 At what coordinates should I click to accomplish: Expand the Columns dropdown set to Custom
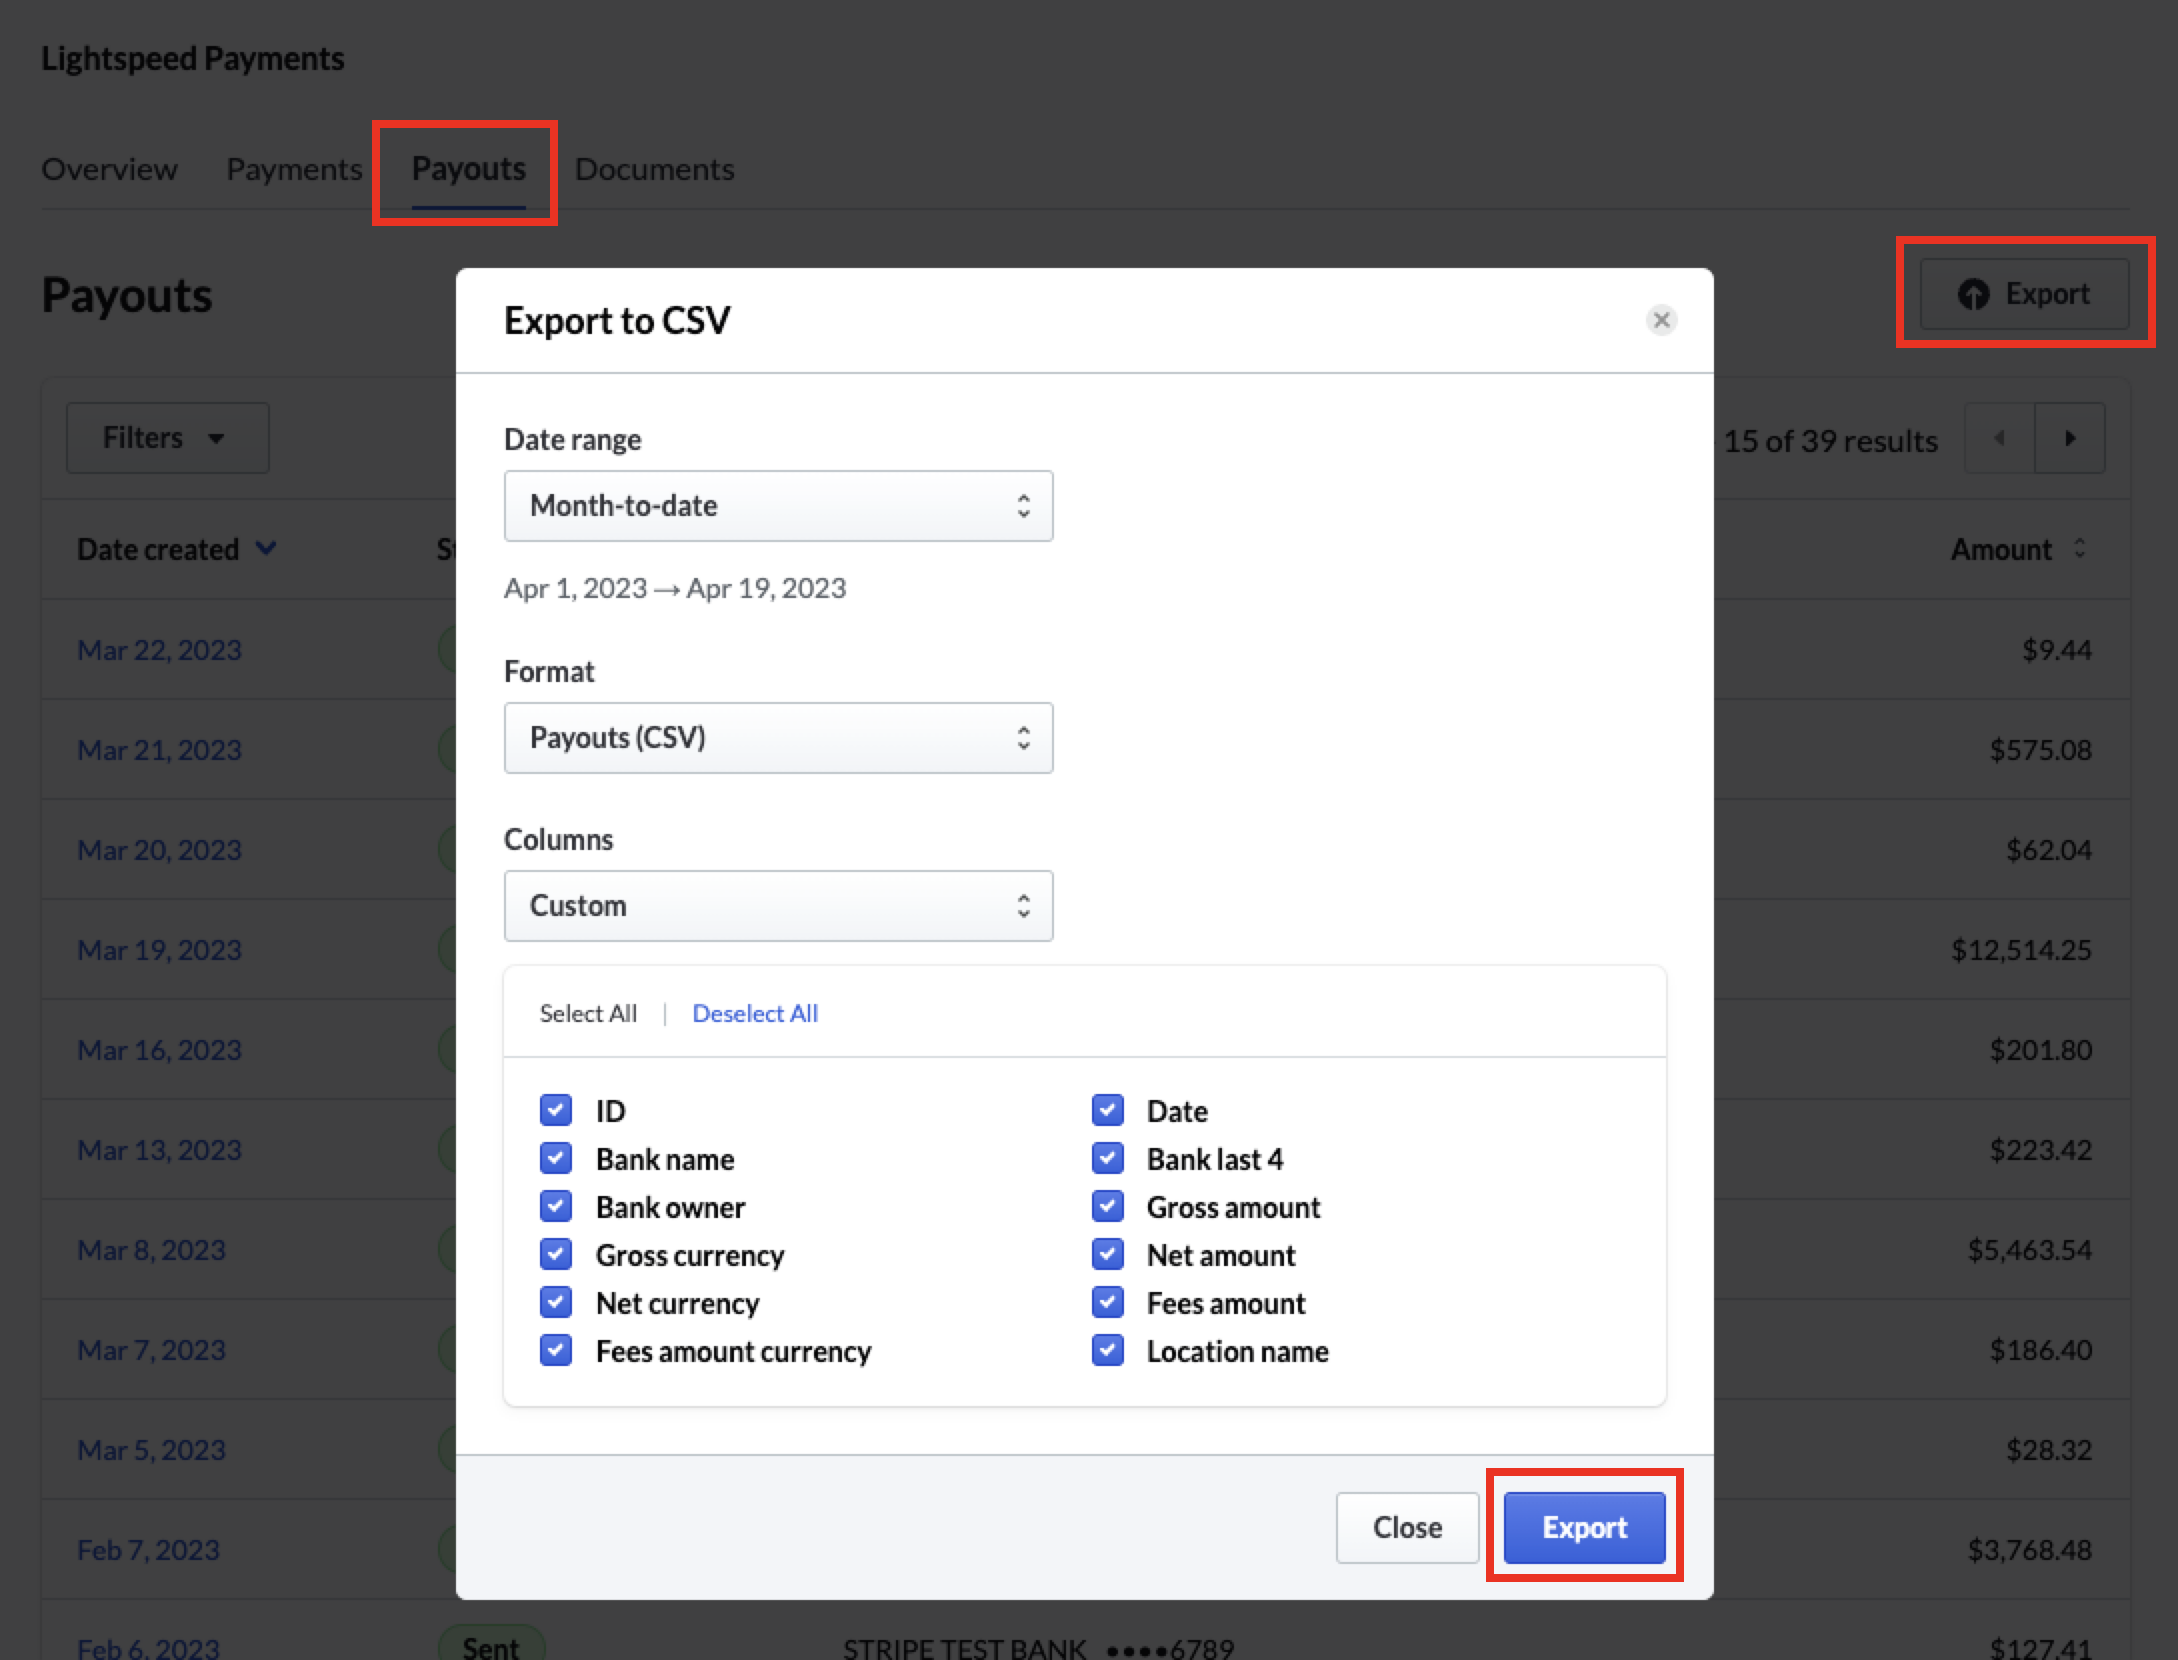(778, 906)
